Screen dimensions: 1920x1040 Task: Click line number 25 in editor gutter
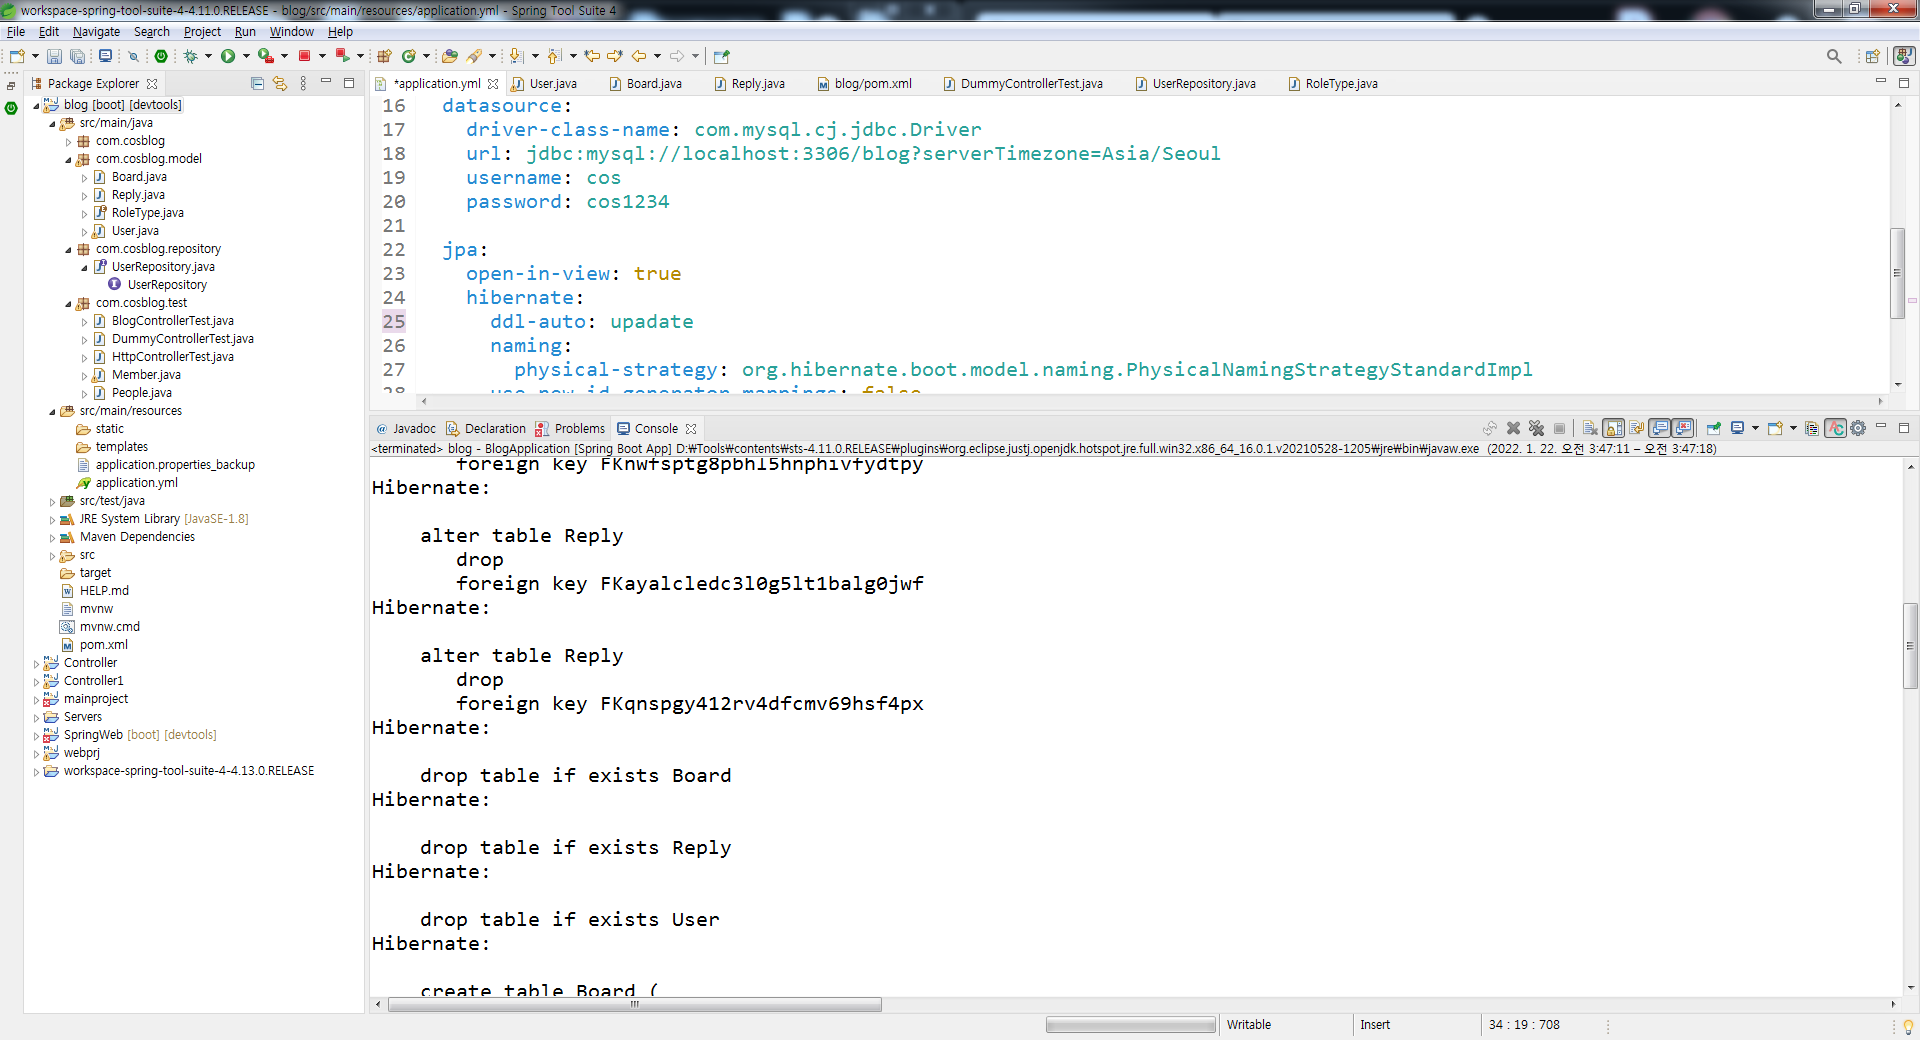pyautogui.click(x=394, y=321)
